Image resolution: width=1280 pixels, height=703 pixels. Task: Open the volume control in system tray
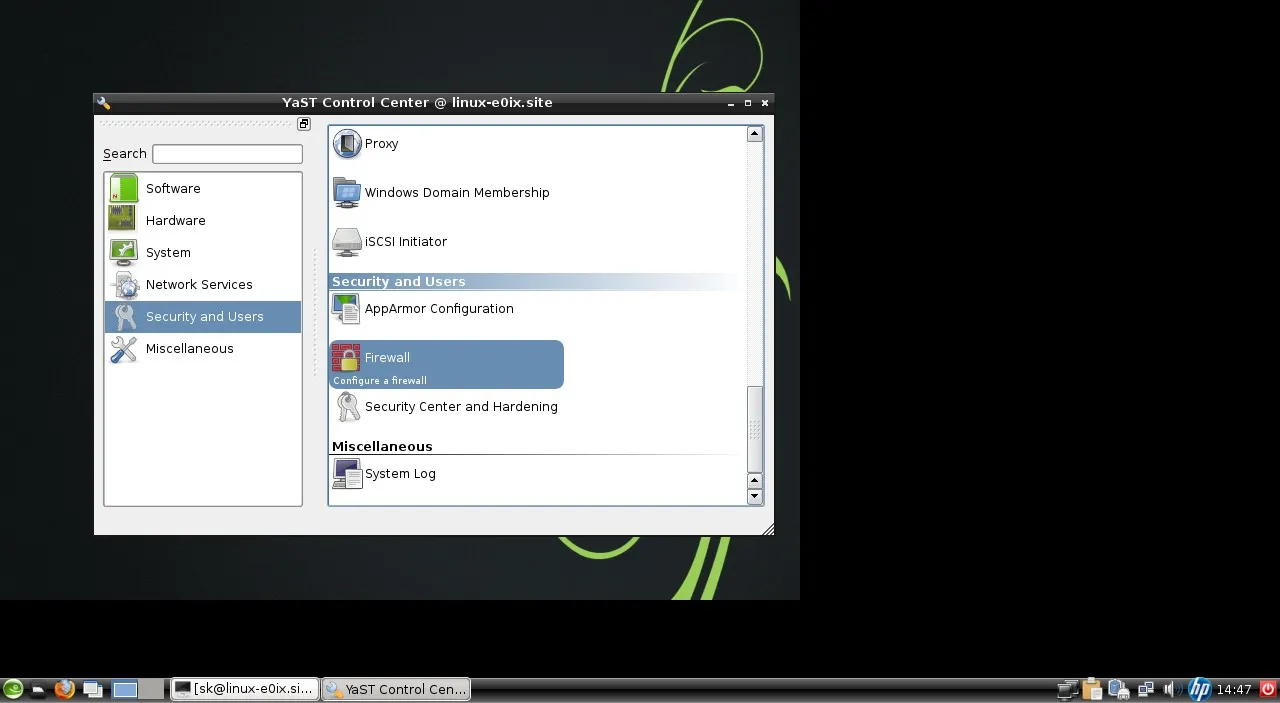pos(1170,689)
